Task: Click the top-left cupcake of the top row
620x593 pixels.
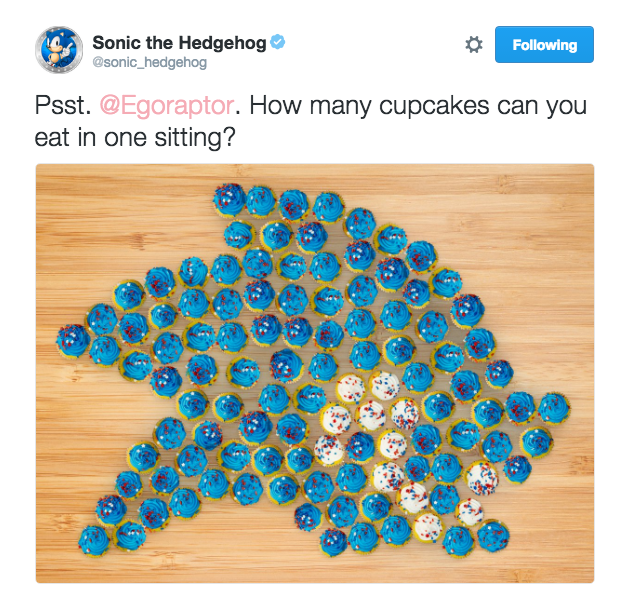Action: point(229,200)
